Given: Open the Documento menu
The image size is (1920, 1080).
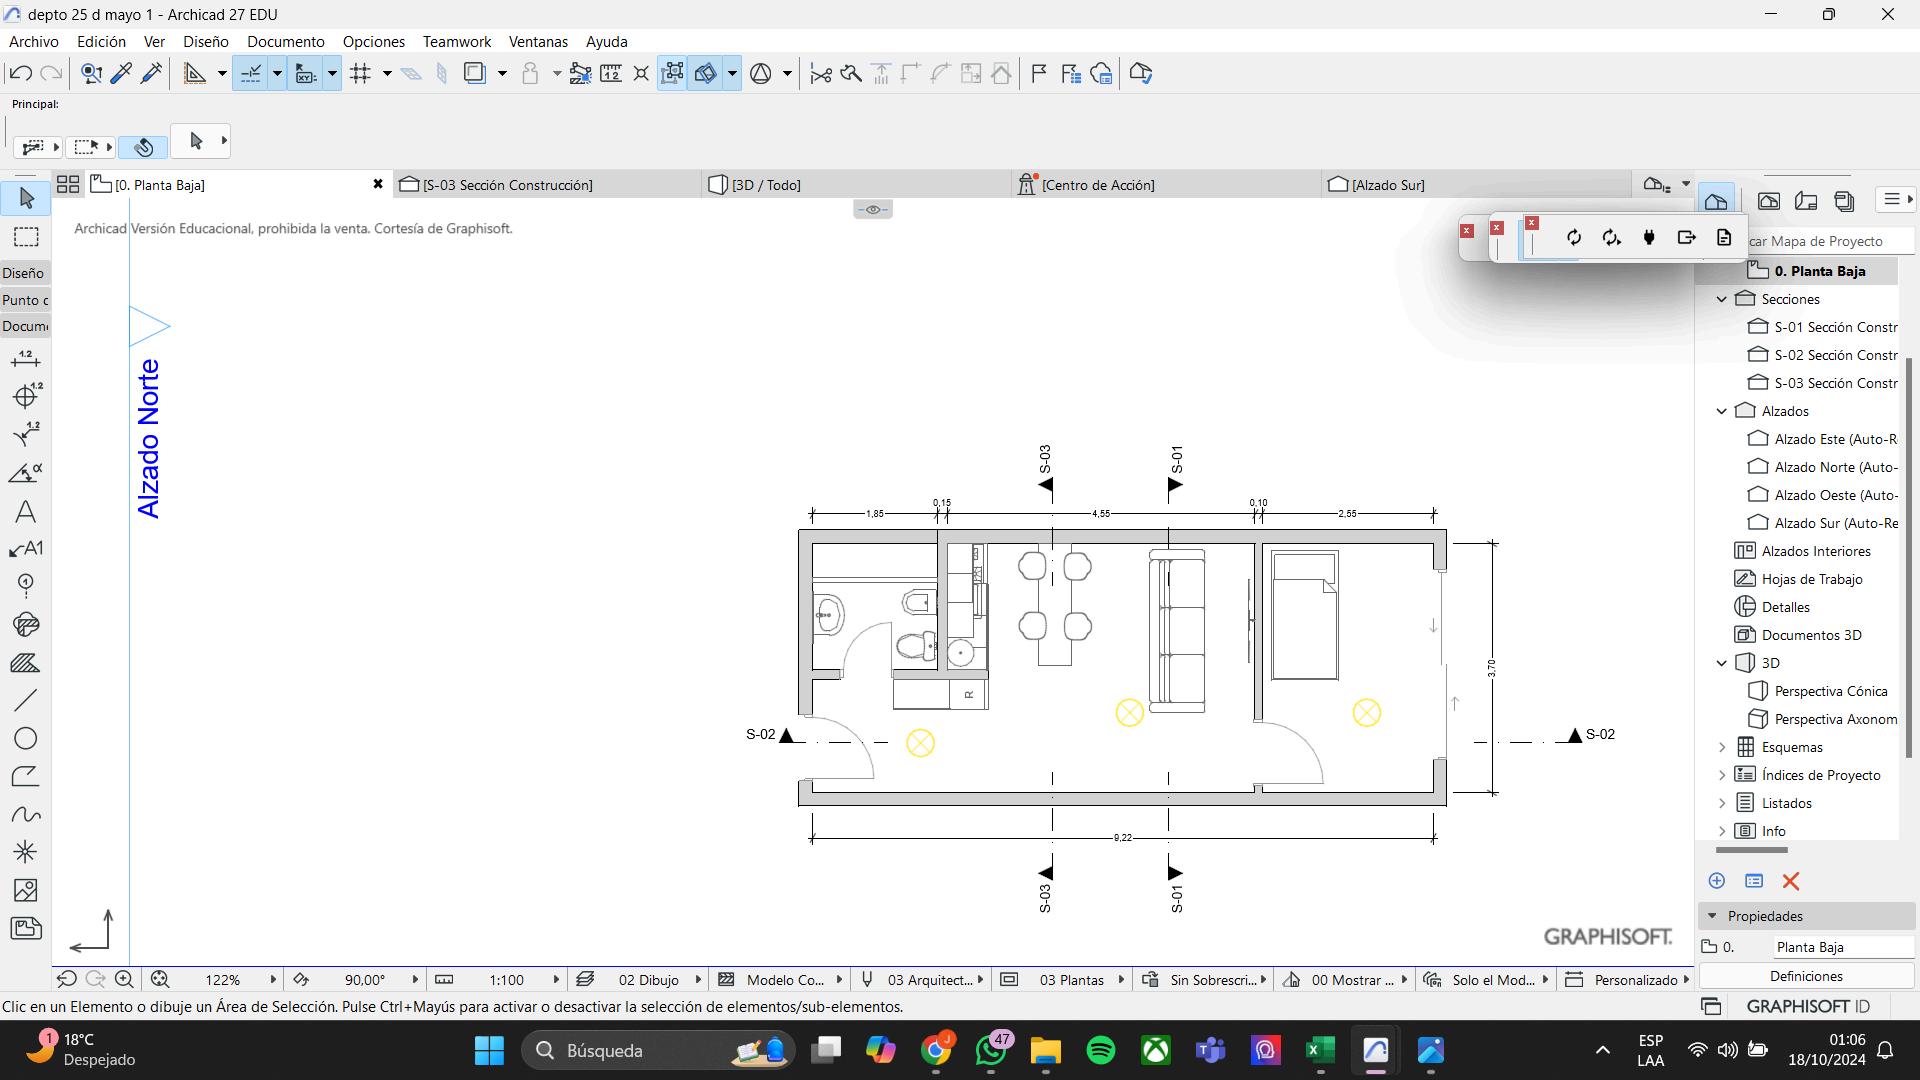Looking at the screenshot, I should [x=285, y=41].
